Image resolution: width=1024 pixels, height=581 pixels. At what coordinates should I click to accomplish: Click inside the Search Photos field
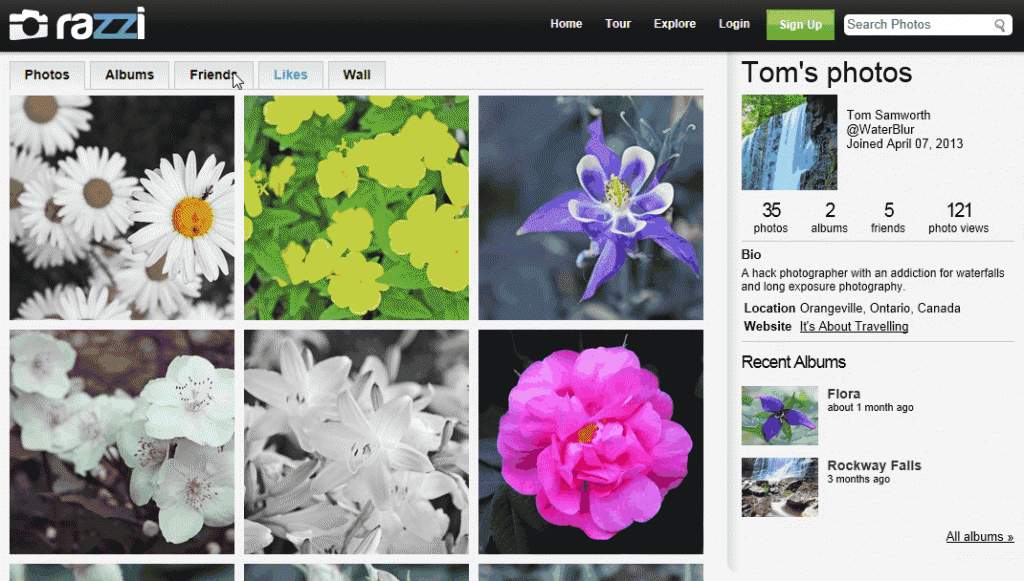pos(915,25)
